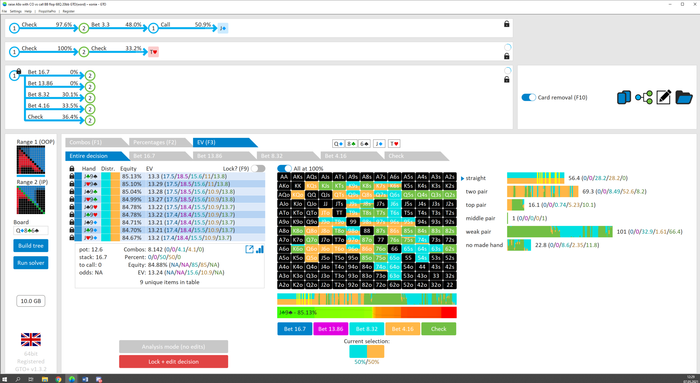Click the Equity column header
Viewport: 700px width, 383px height.
point(129,169)
